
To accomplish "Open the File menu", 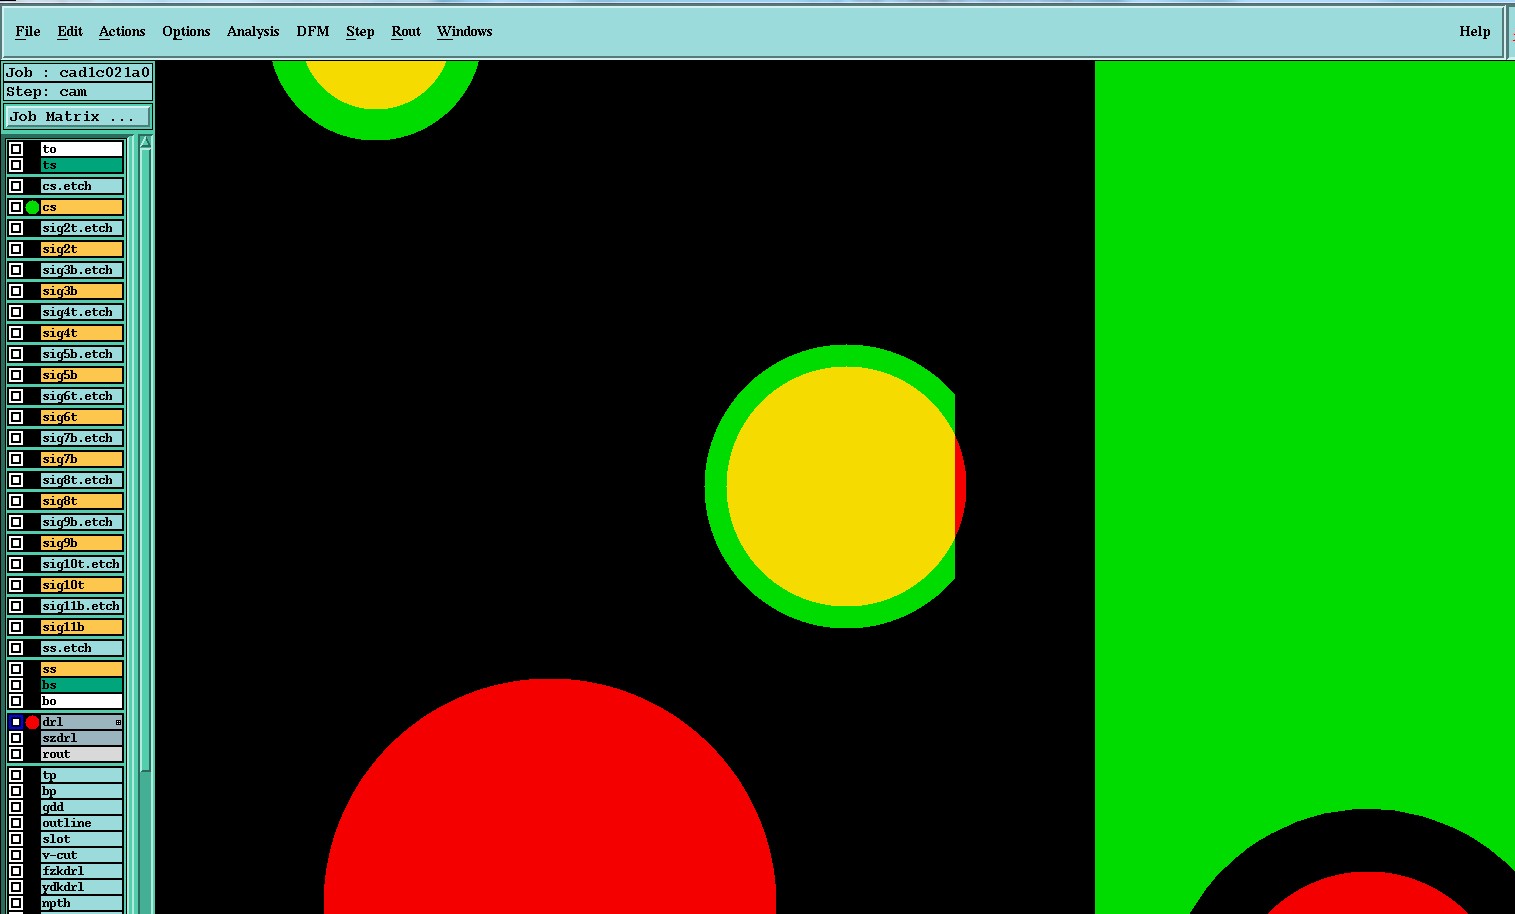I will (x=28, y=31).
